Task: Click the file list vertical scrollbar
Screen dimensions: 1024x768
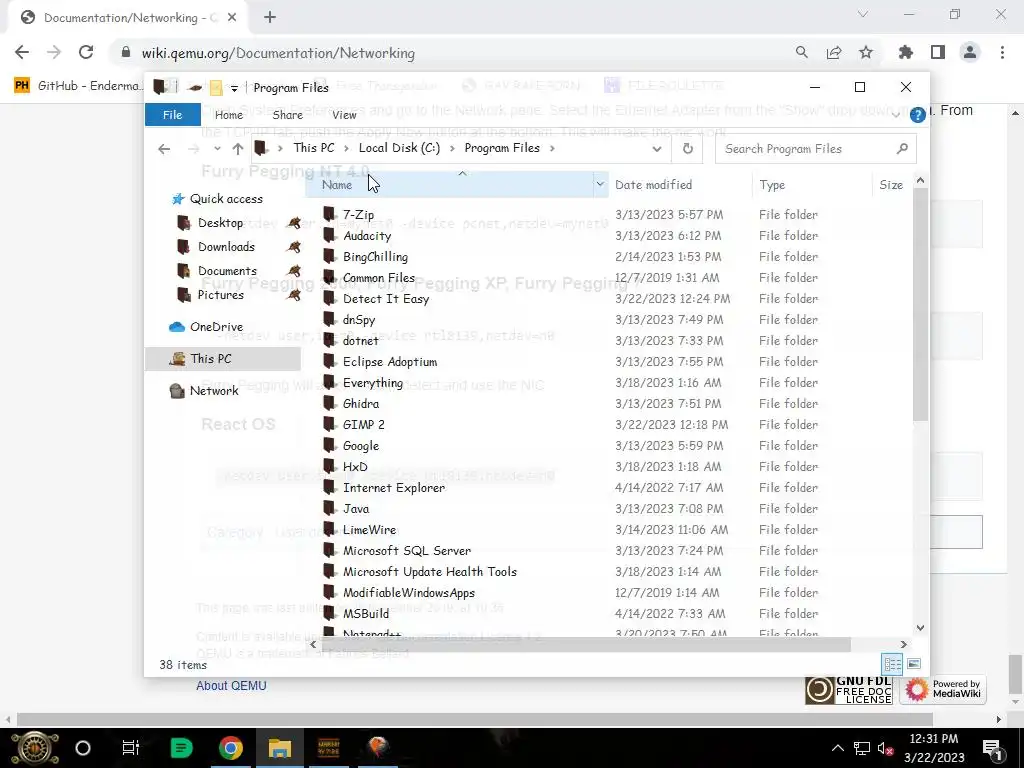Action: pos(920,304)
